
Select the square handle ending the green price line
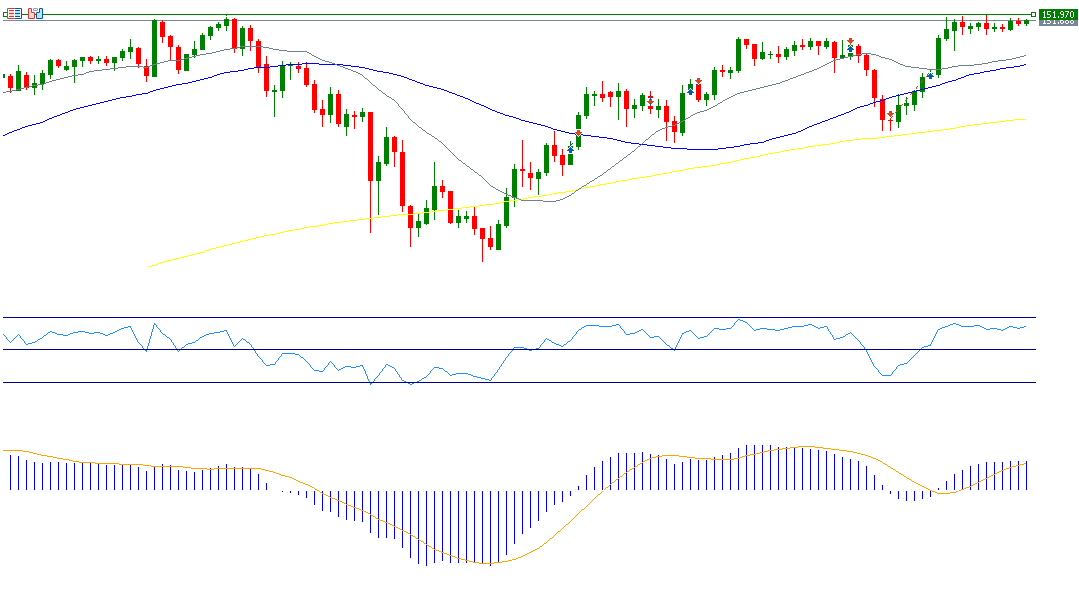pos(1033,14)
